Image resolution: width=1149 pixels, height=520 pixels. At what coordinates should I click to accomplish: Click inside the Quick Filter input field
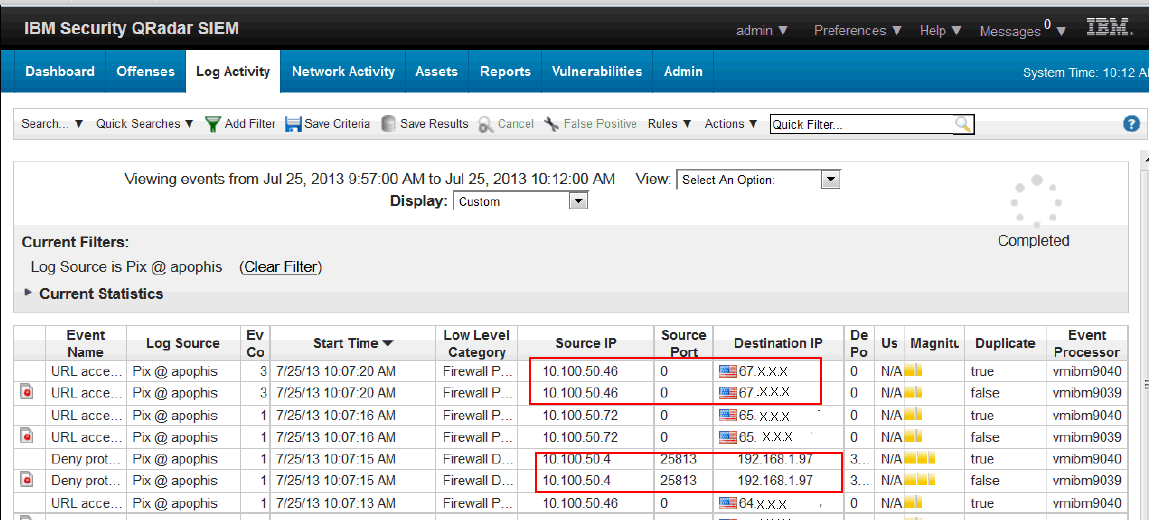pos(862,125)
